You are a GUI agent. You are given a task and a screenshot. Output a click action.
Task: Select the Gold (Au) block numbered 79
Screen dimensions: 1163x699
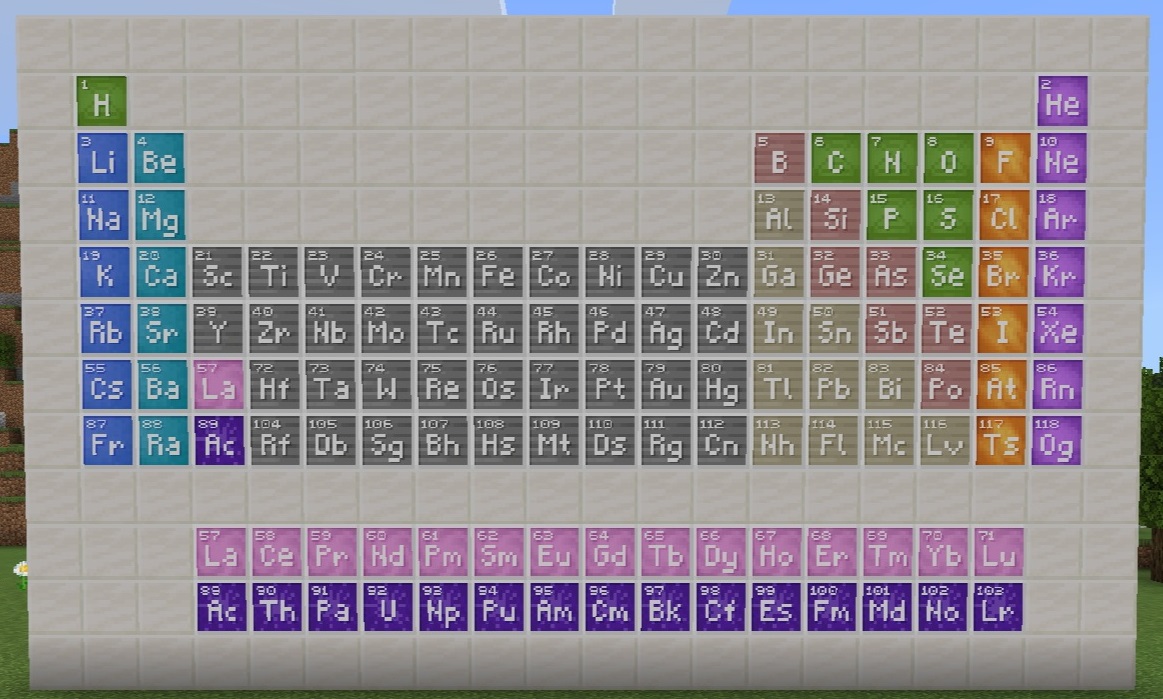coord(666,385)
